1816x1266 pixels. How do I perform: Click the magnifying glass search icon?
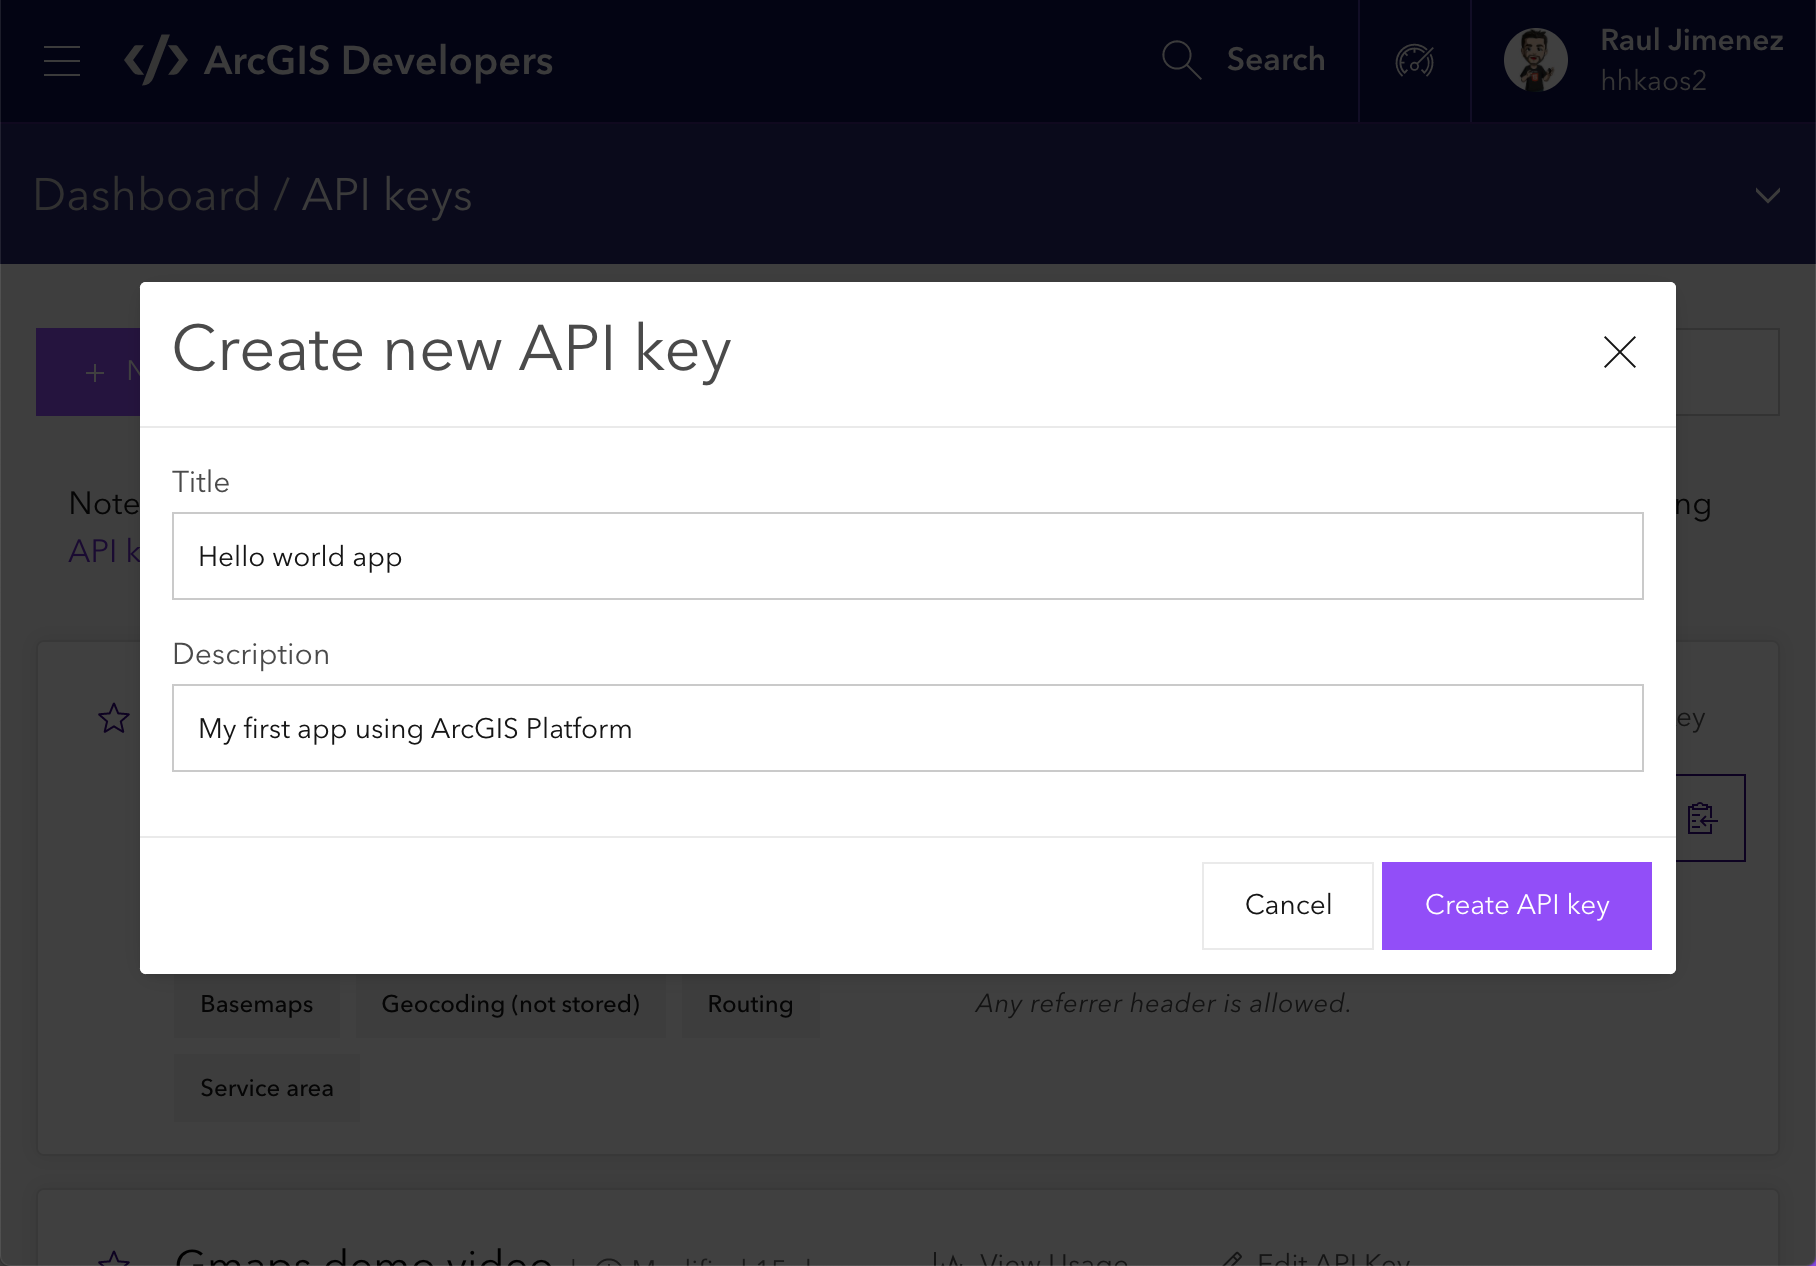(1180, 60)
